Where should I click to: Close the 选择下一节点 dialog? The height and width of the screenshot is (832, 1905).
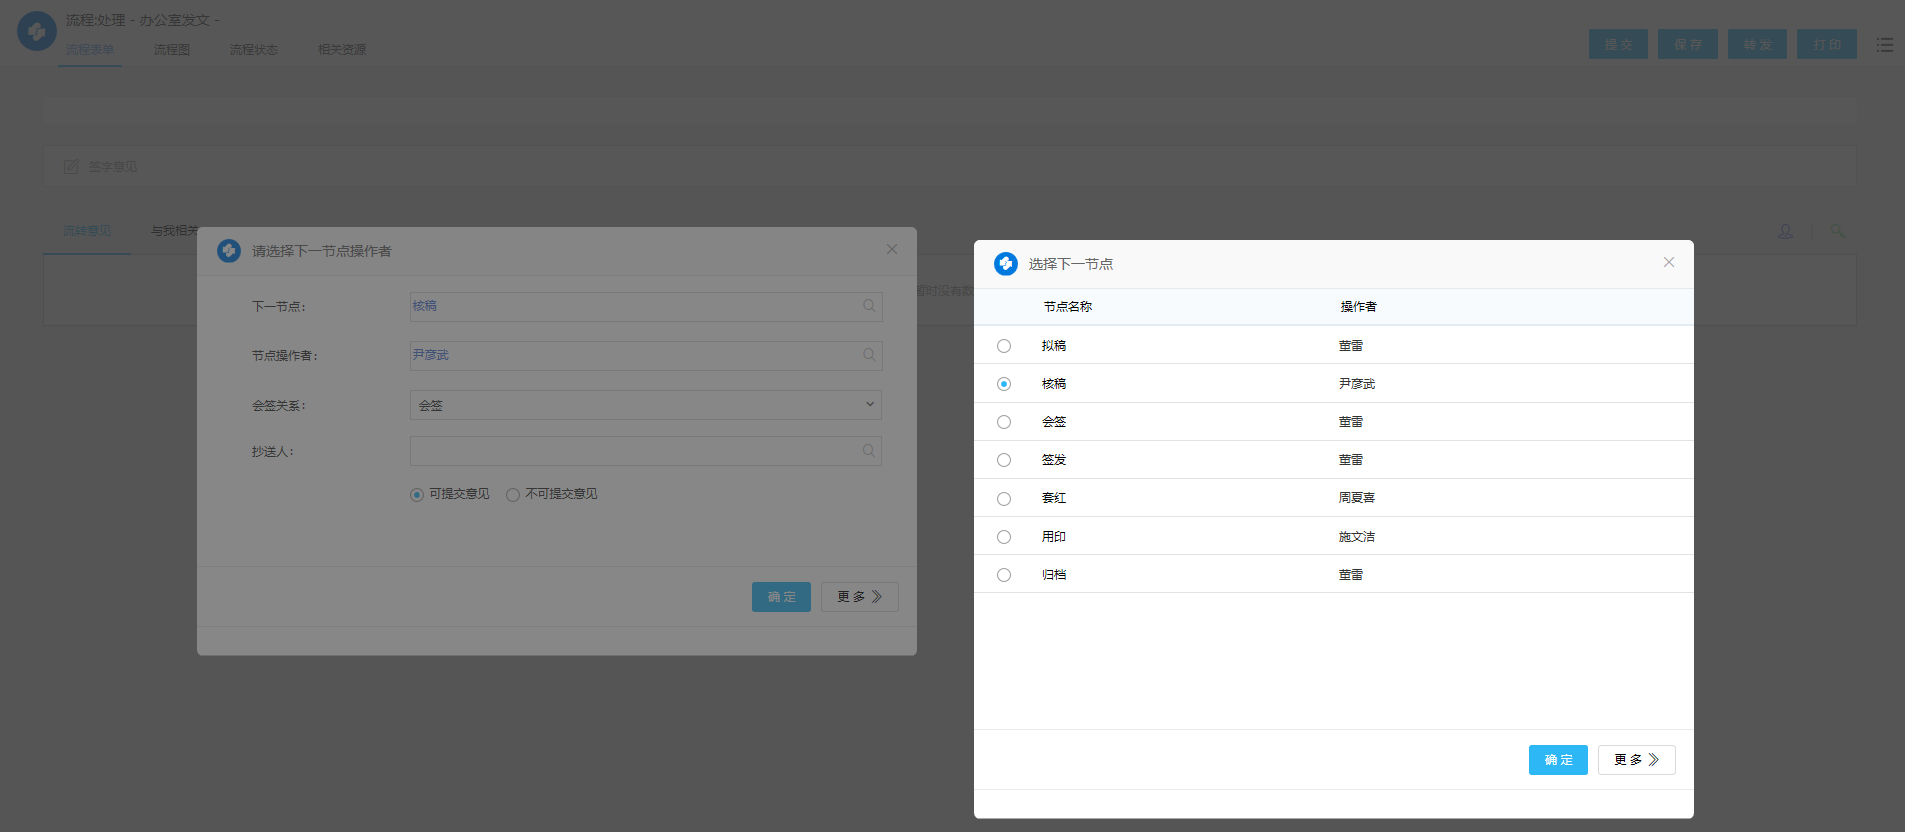point(1668,262)
